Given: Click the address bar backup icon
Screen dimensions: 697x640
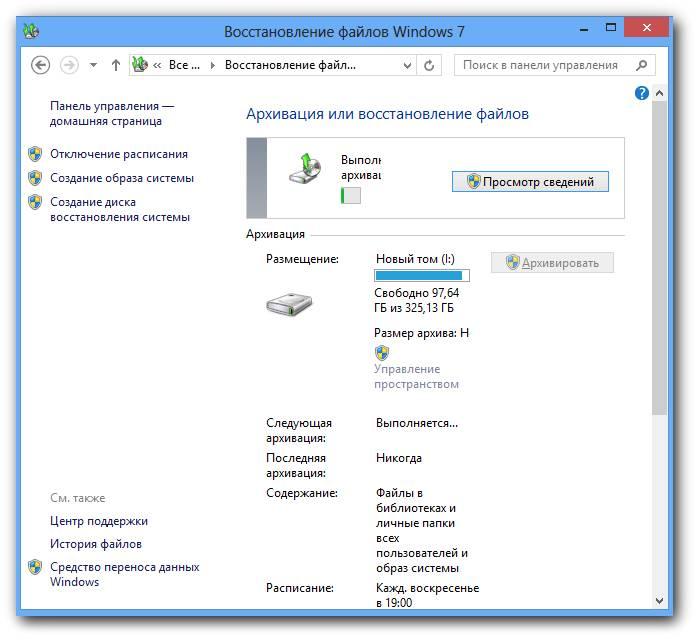Looking at the screenshot, I should [140, 65].
